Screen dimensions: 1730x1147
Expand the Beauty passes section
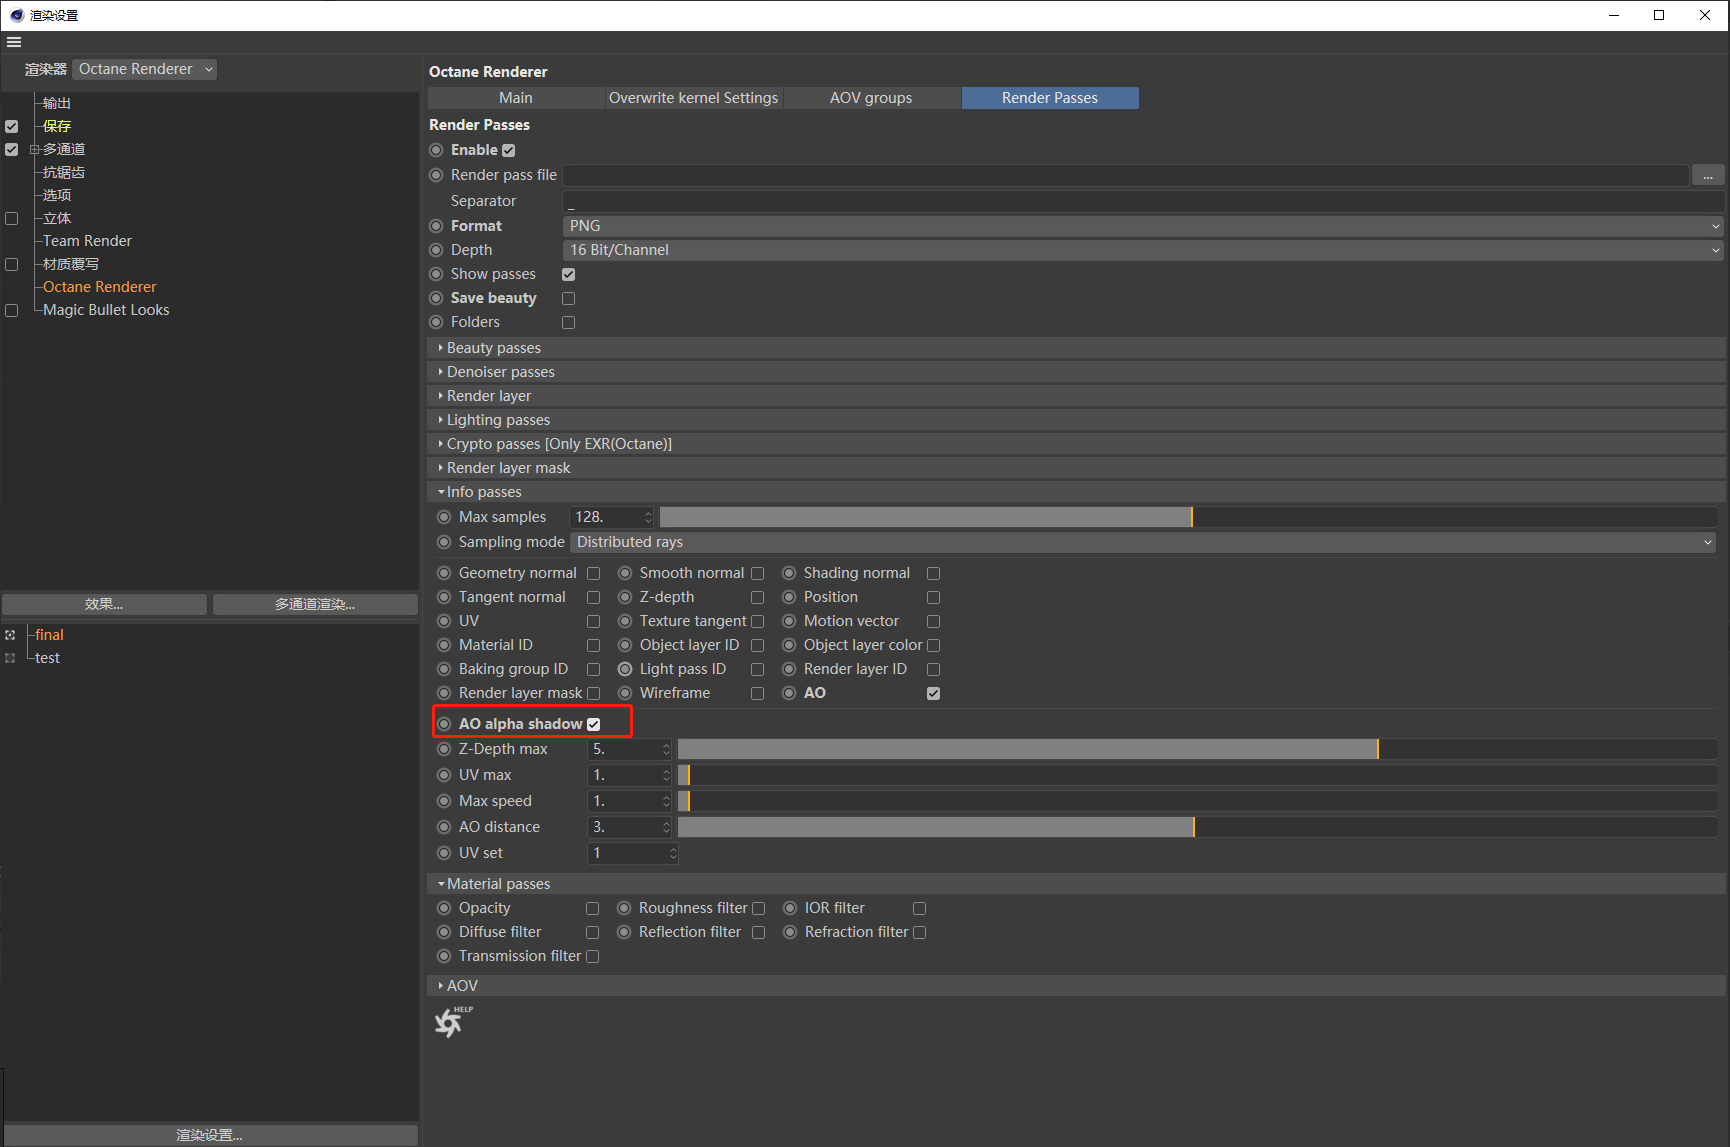(x=1076, y=348)
